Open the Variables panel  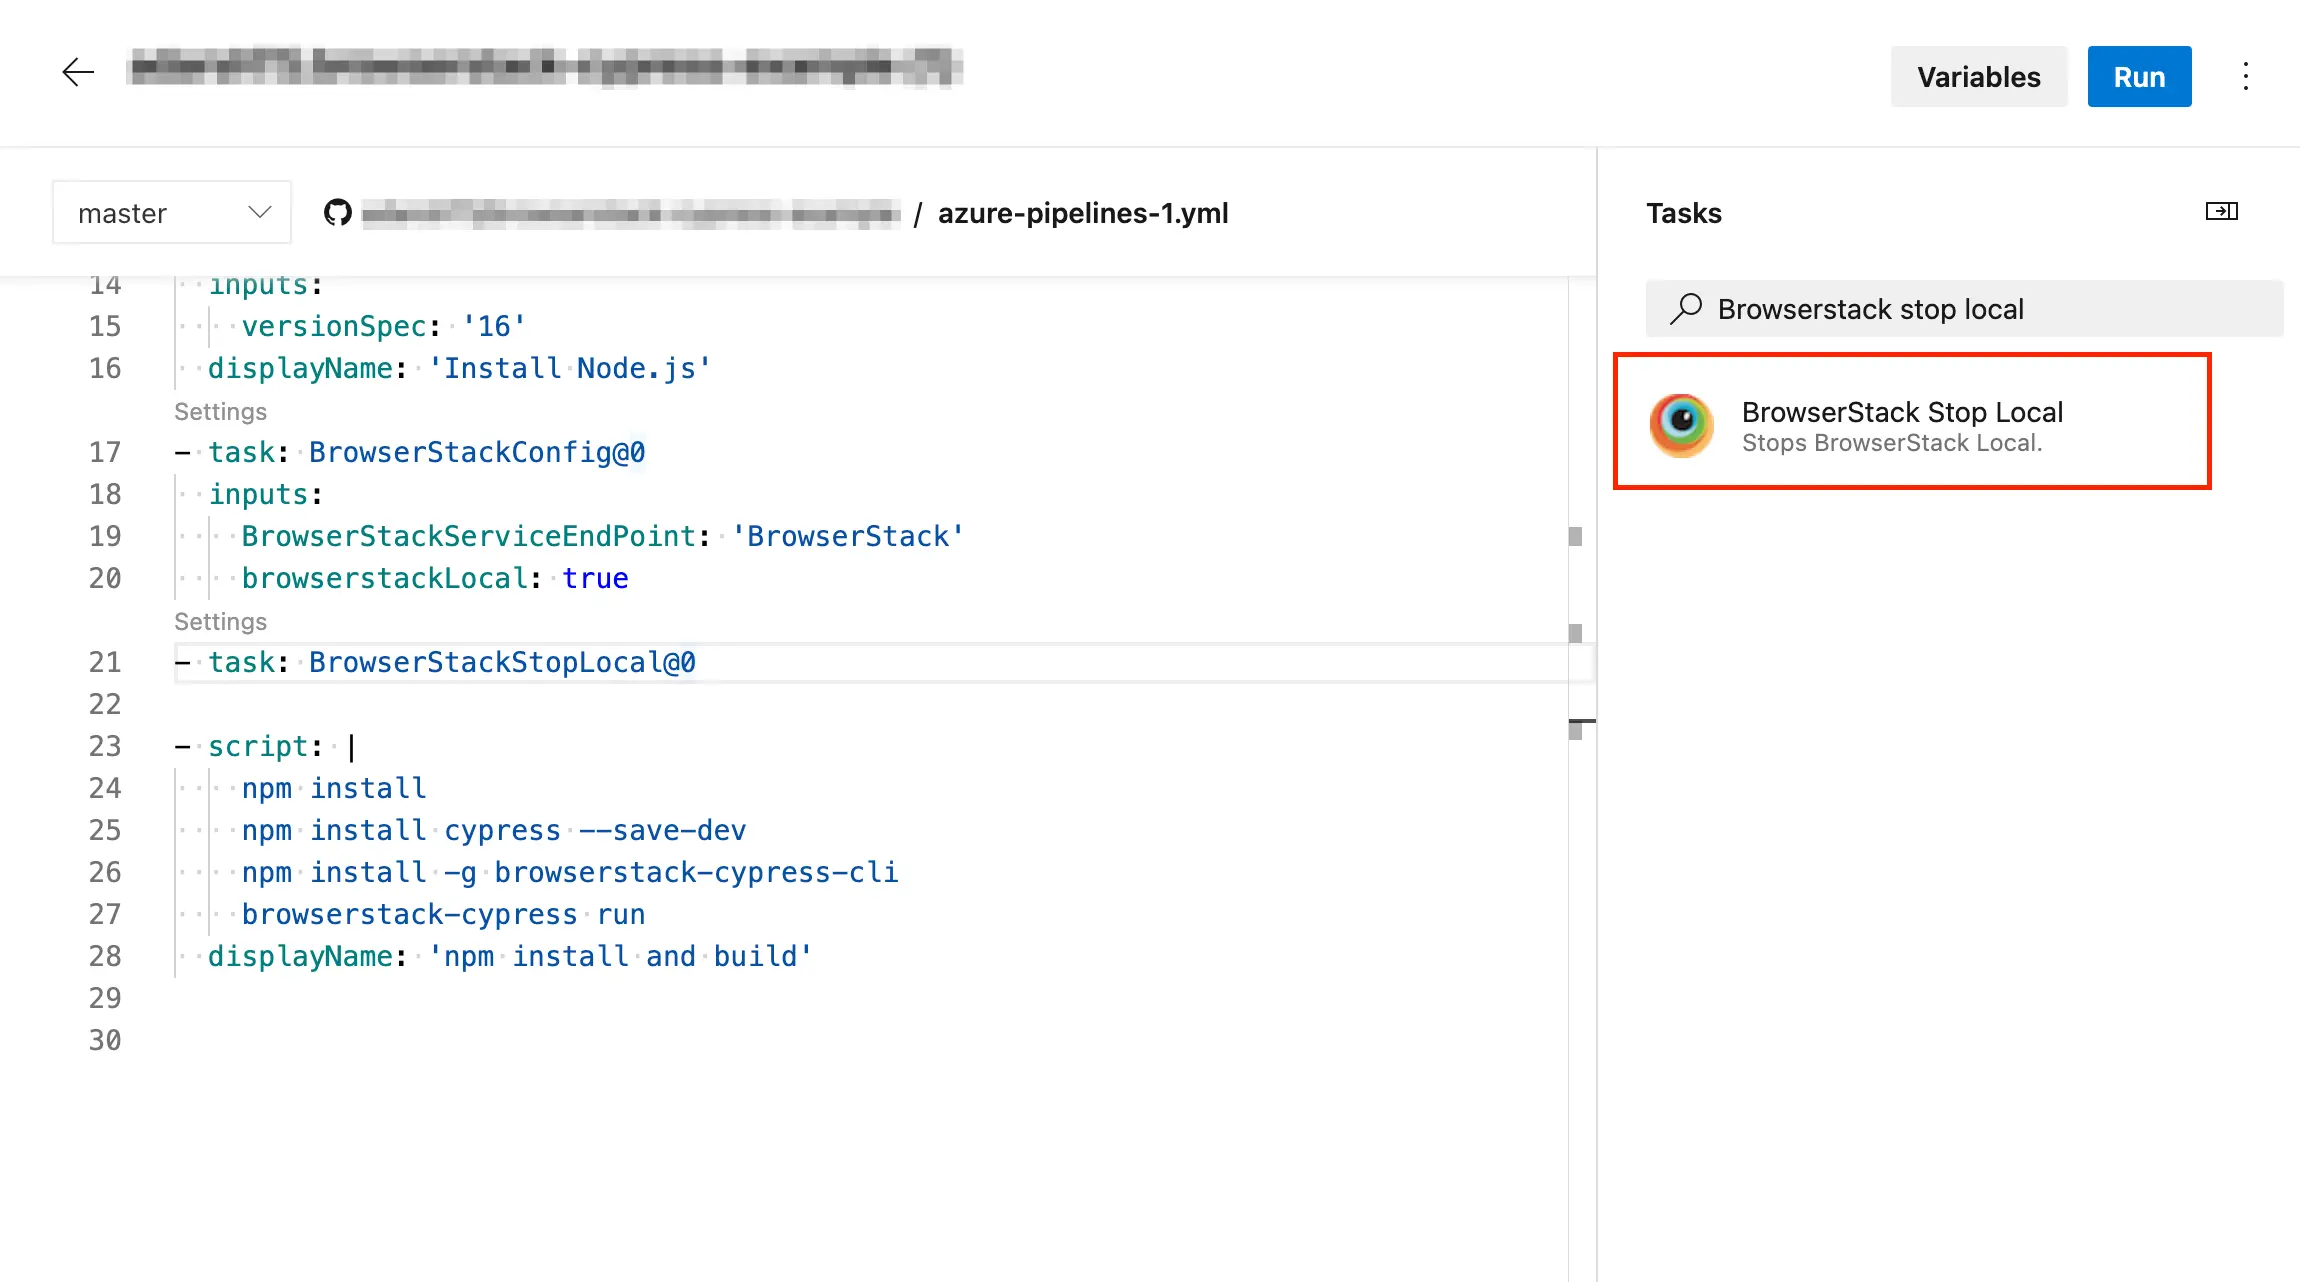1978,77
